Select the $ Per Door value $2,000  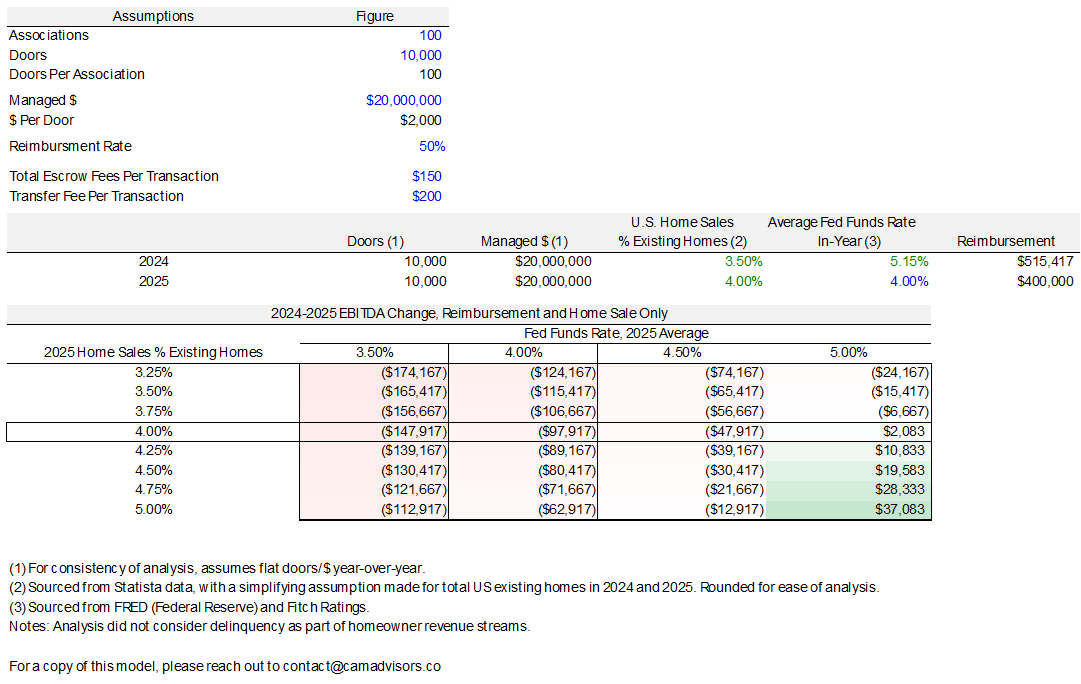coord(421,121)
